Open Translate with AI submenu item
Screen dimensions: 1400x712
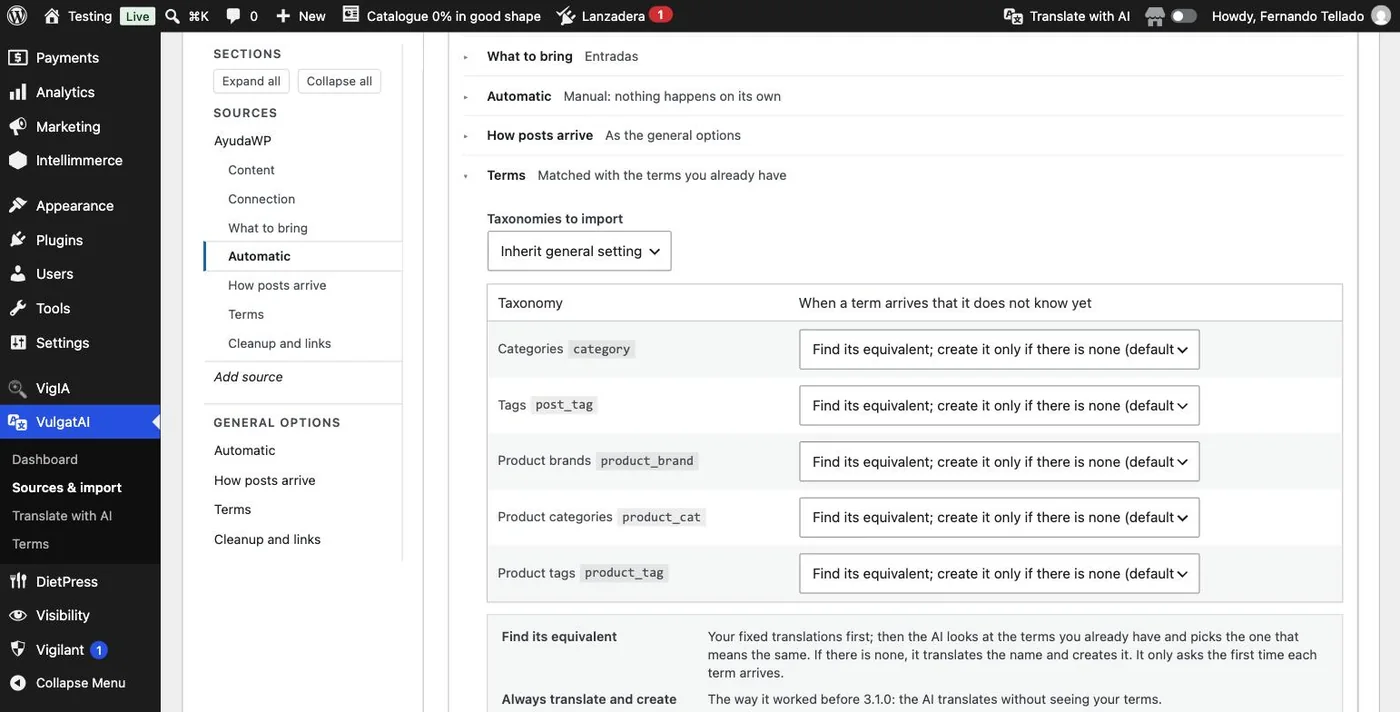(x=62, y=516)
